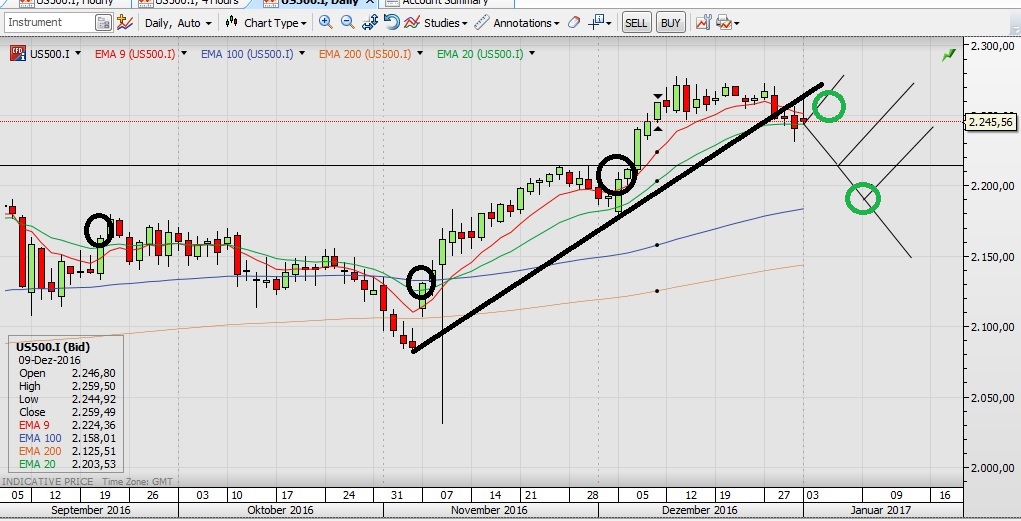
Task: Click the candlestick Chart Type icon
Action: point(231,23)
